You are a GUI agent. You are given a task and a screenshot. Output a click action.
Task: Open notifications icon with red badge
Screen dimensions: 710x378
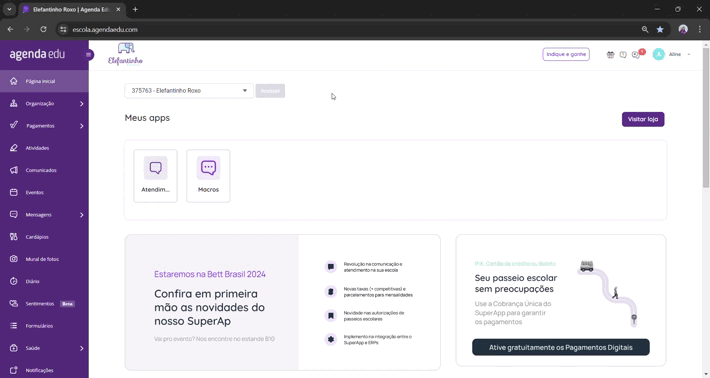pyautogui.click(x=637, y=54)
